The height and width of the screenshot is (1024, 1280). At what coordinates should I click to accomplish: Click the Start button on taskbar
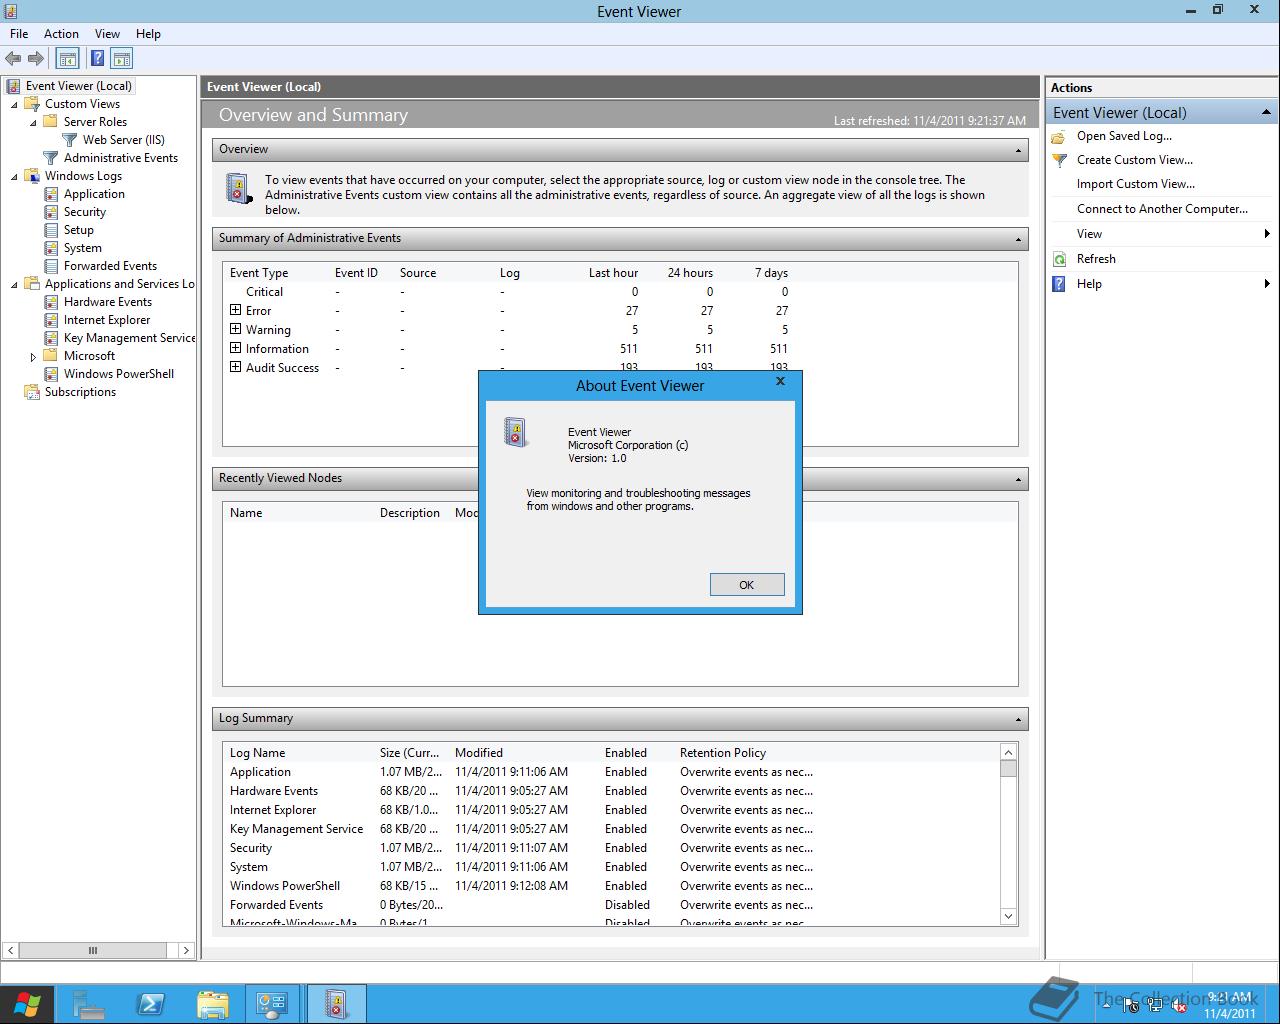point(26,1004)
